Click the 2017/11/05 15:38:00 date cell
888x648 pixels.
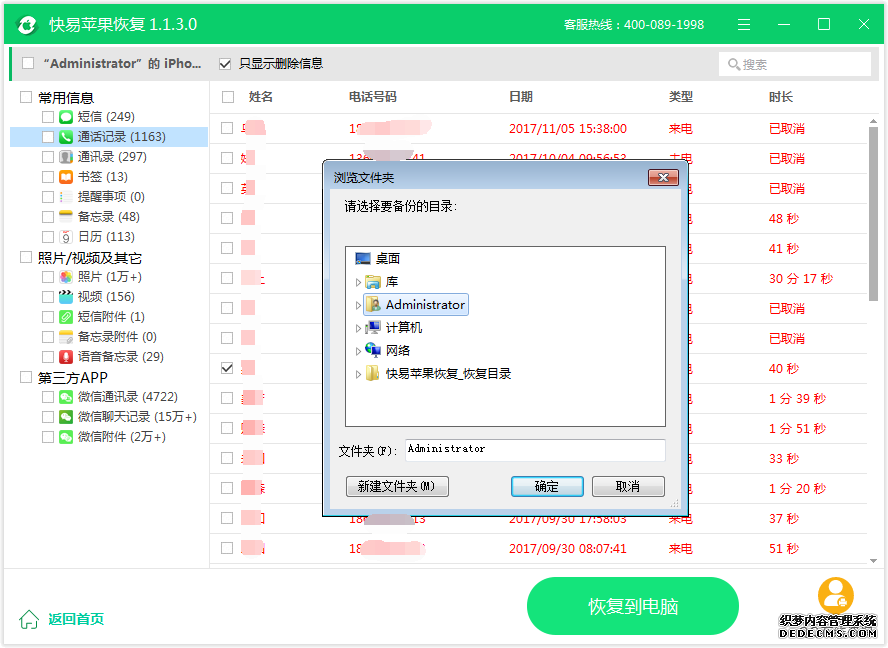pyautogui.click(x=567, y=129)
